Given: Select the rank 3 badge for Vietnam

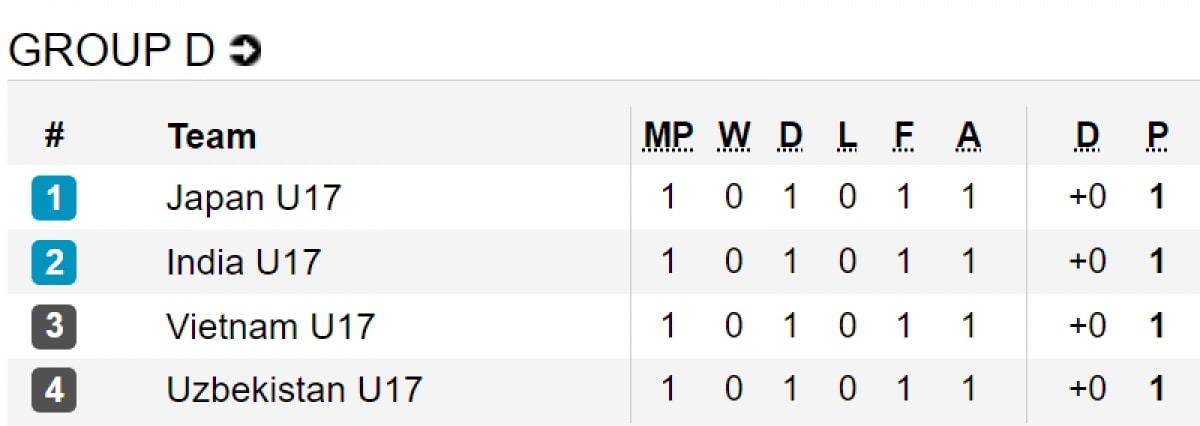Looking at the screenshot, I should pos(54,326).
